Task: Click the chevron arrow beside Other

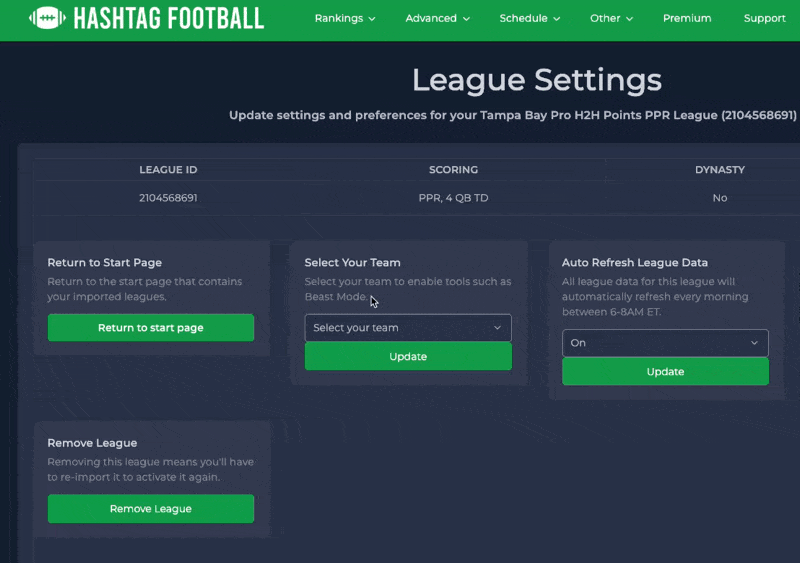Action: (x=630, y=19)
